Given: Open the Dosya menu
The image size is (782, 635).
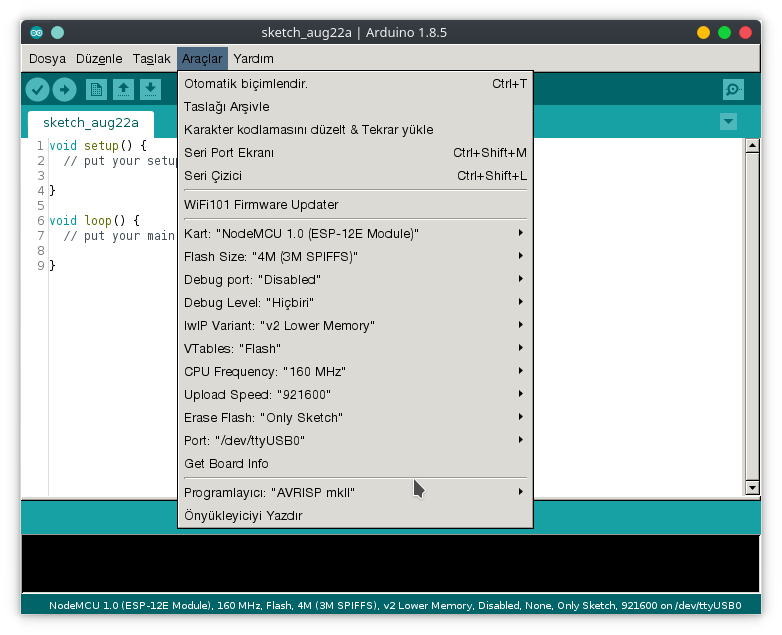Looking at the screenshot, I should pyautogui.click(x=47, y=59).
